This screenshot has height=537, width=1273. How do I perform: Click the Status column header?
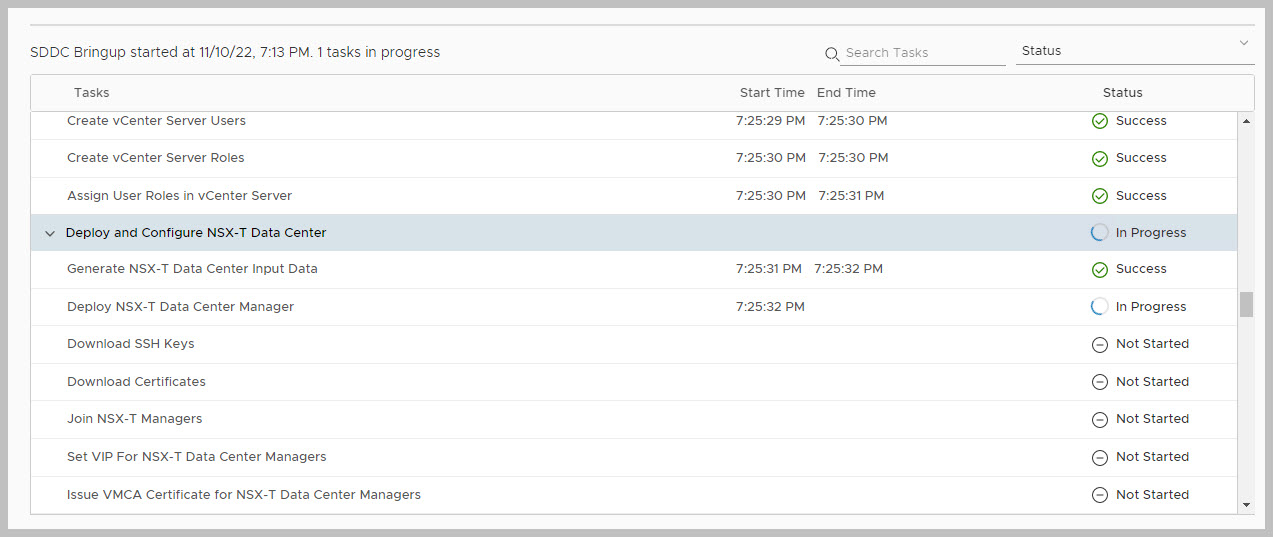(x=1122, y=93)
